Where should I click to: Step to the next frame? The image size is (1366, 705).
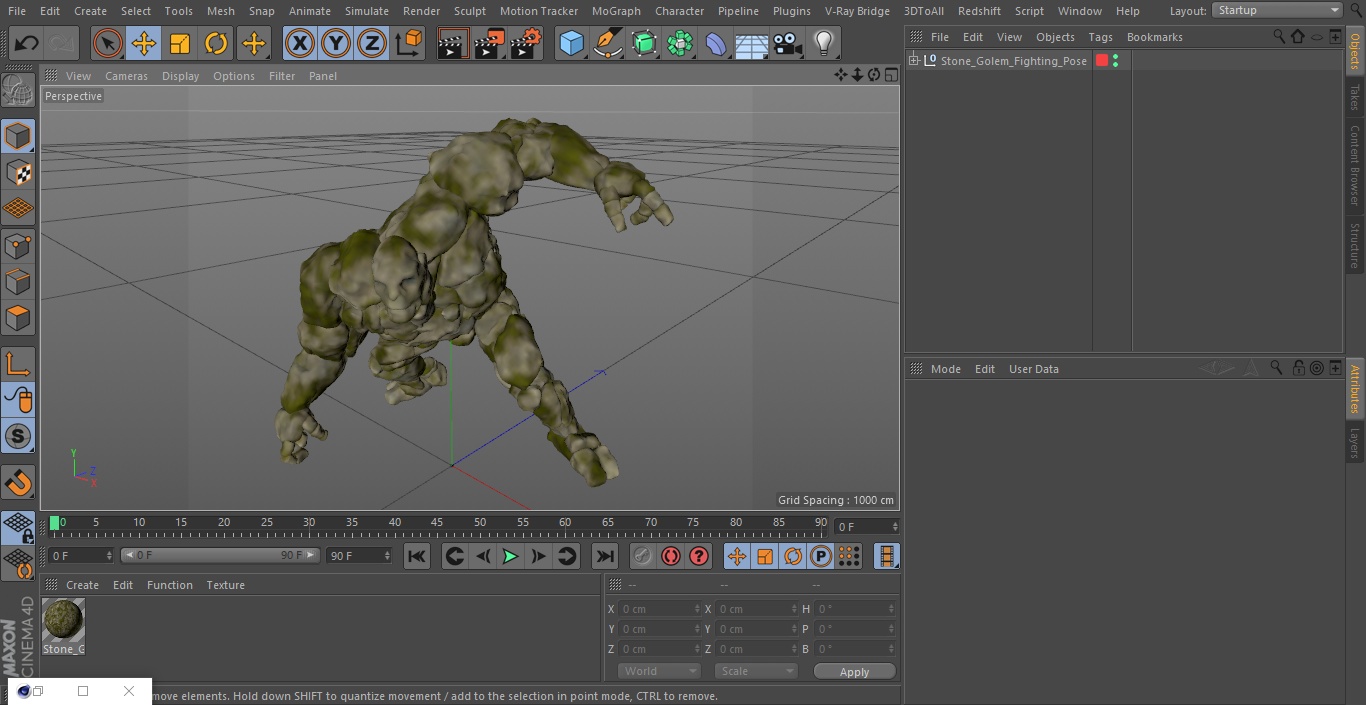[x=538, y=556]
